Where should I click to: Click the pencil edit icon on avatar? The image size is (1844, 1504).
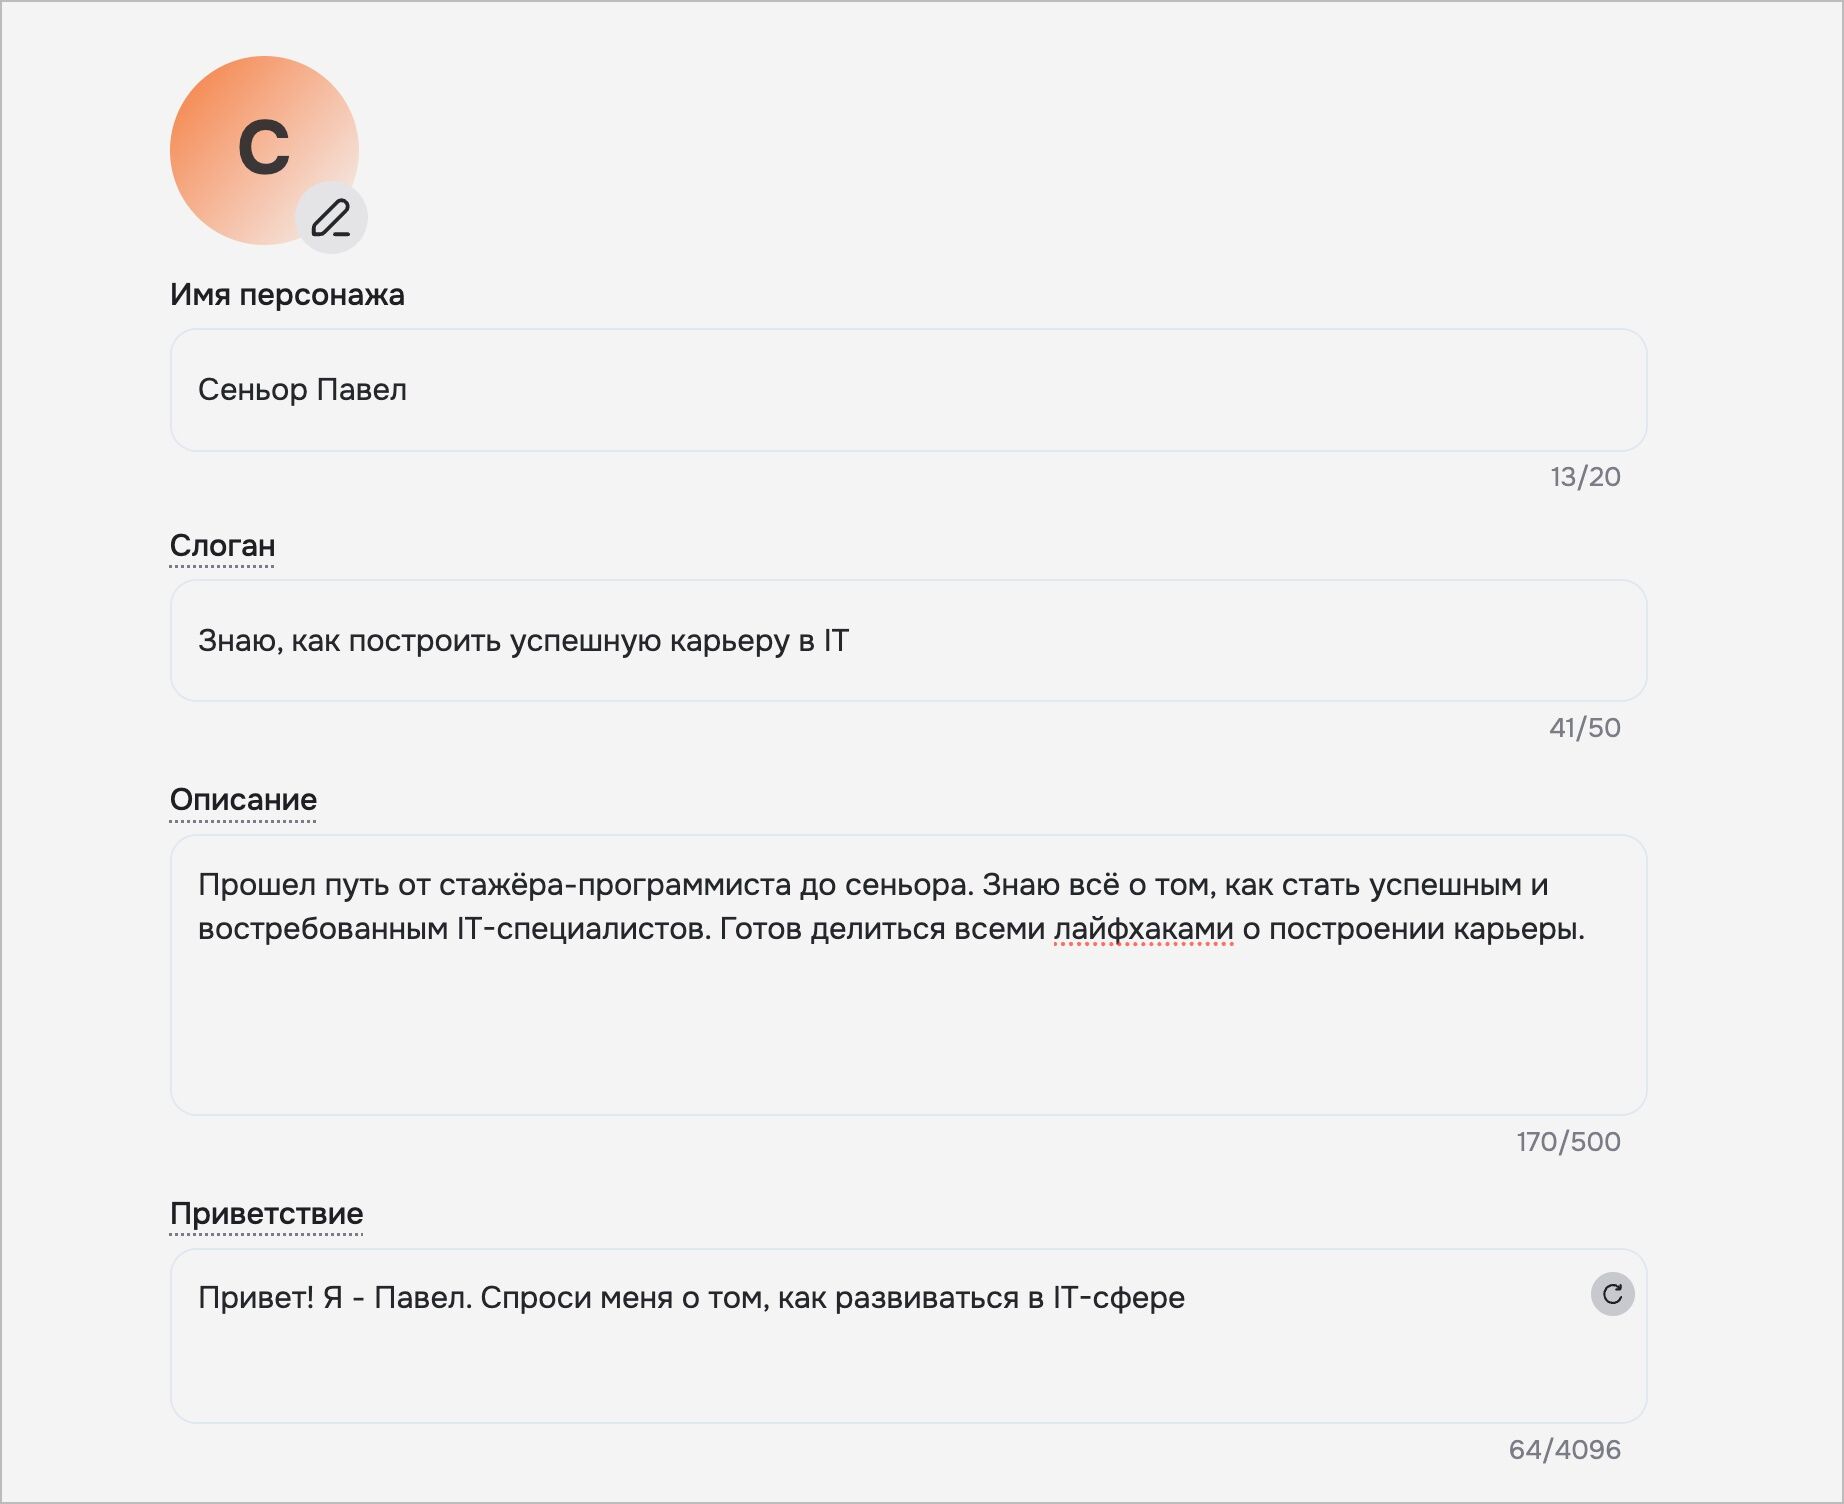click(331, 218)
